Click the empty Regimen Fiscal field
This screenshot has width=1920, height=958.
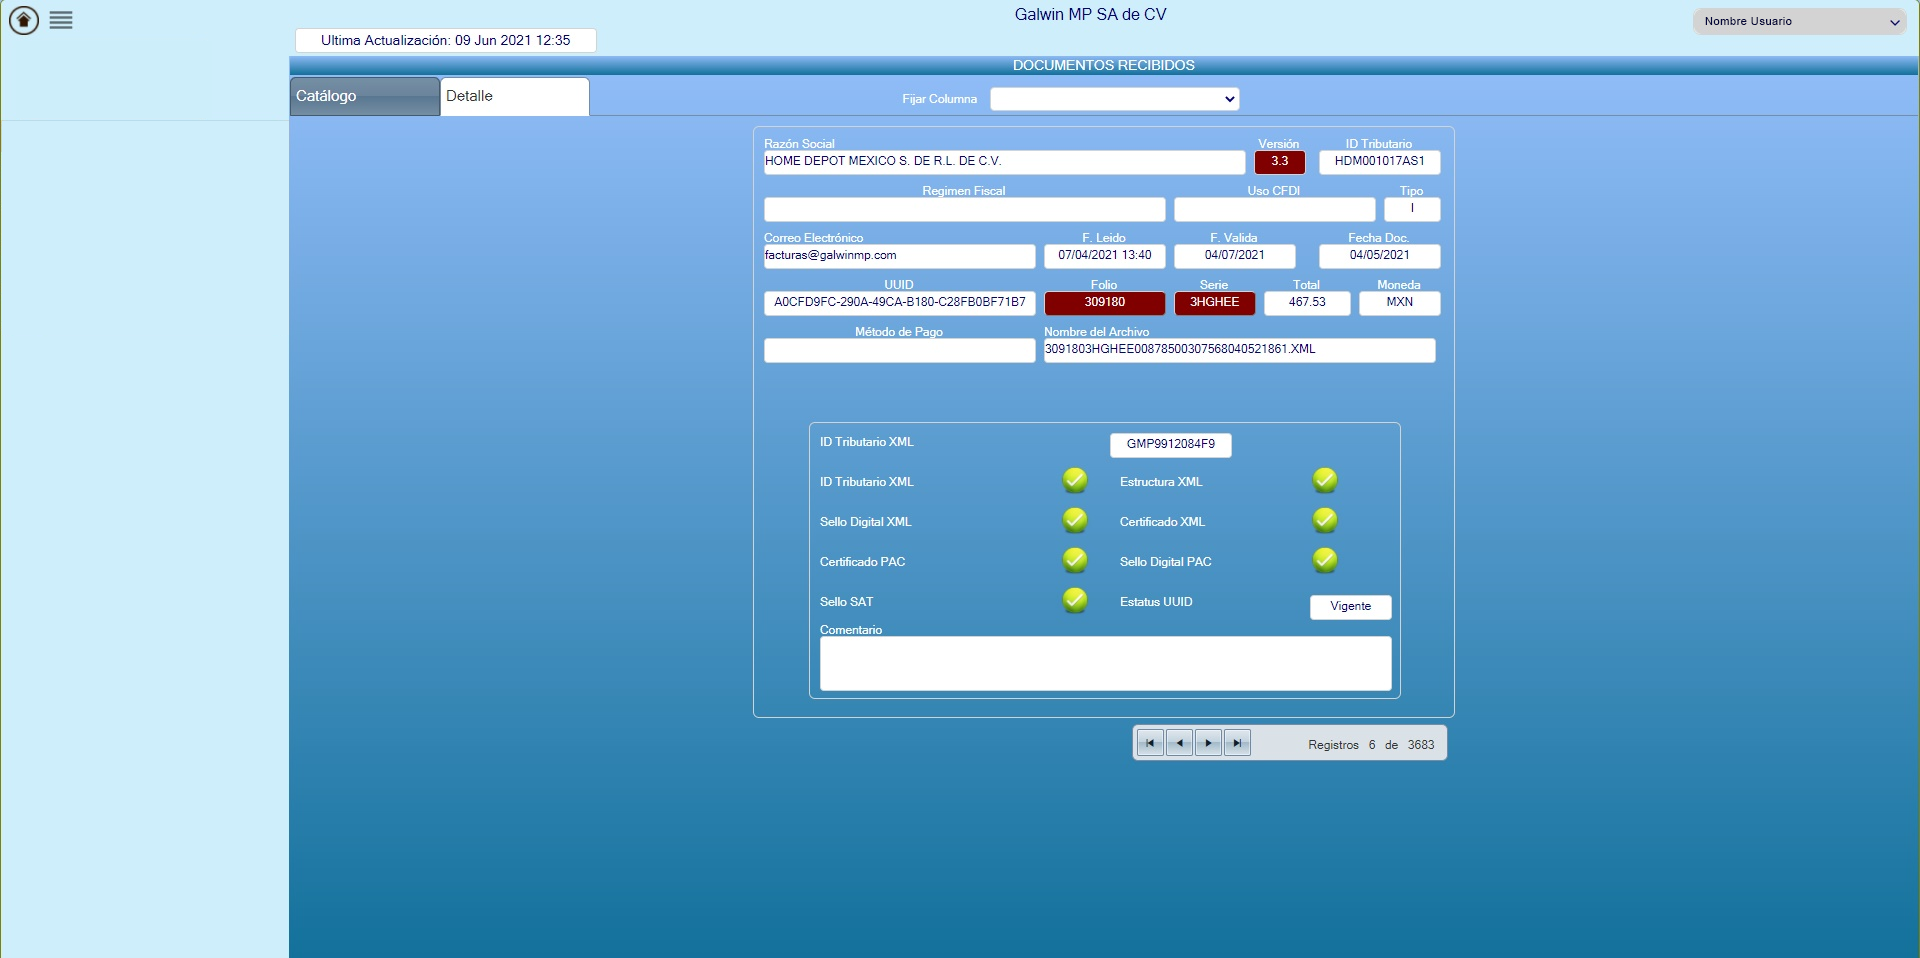click(964, 209)
